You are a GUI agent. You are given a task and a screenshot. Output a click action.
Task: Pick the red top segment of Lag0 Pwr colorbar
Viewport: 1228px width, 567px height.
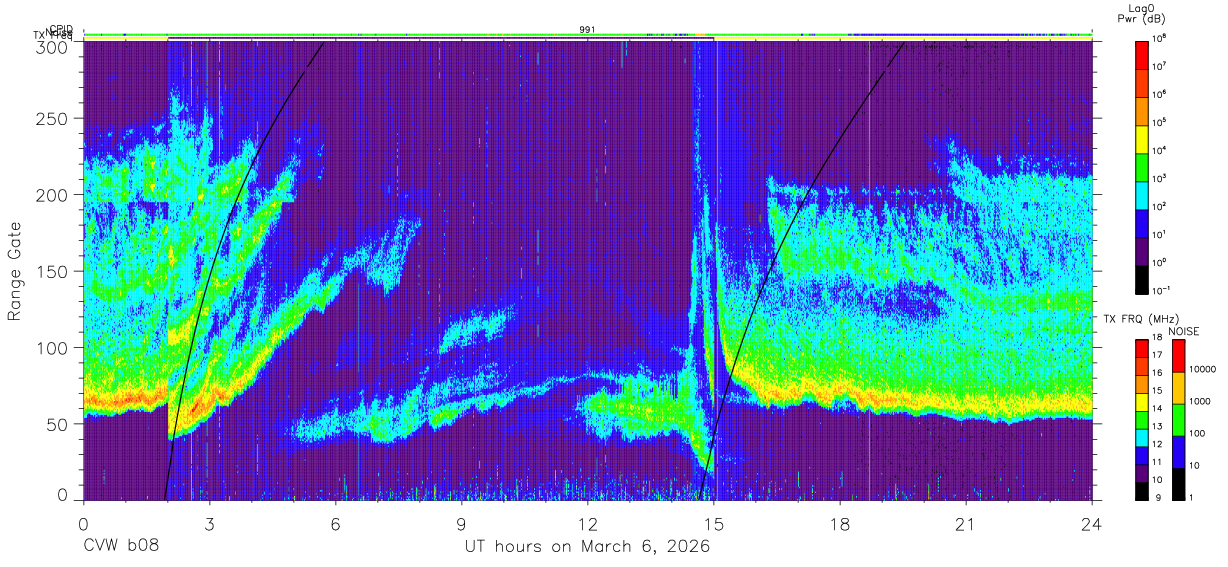tap(1142, 54)
